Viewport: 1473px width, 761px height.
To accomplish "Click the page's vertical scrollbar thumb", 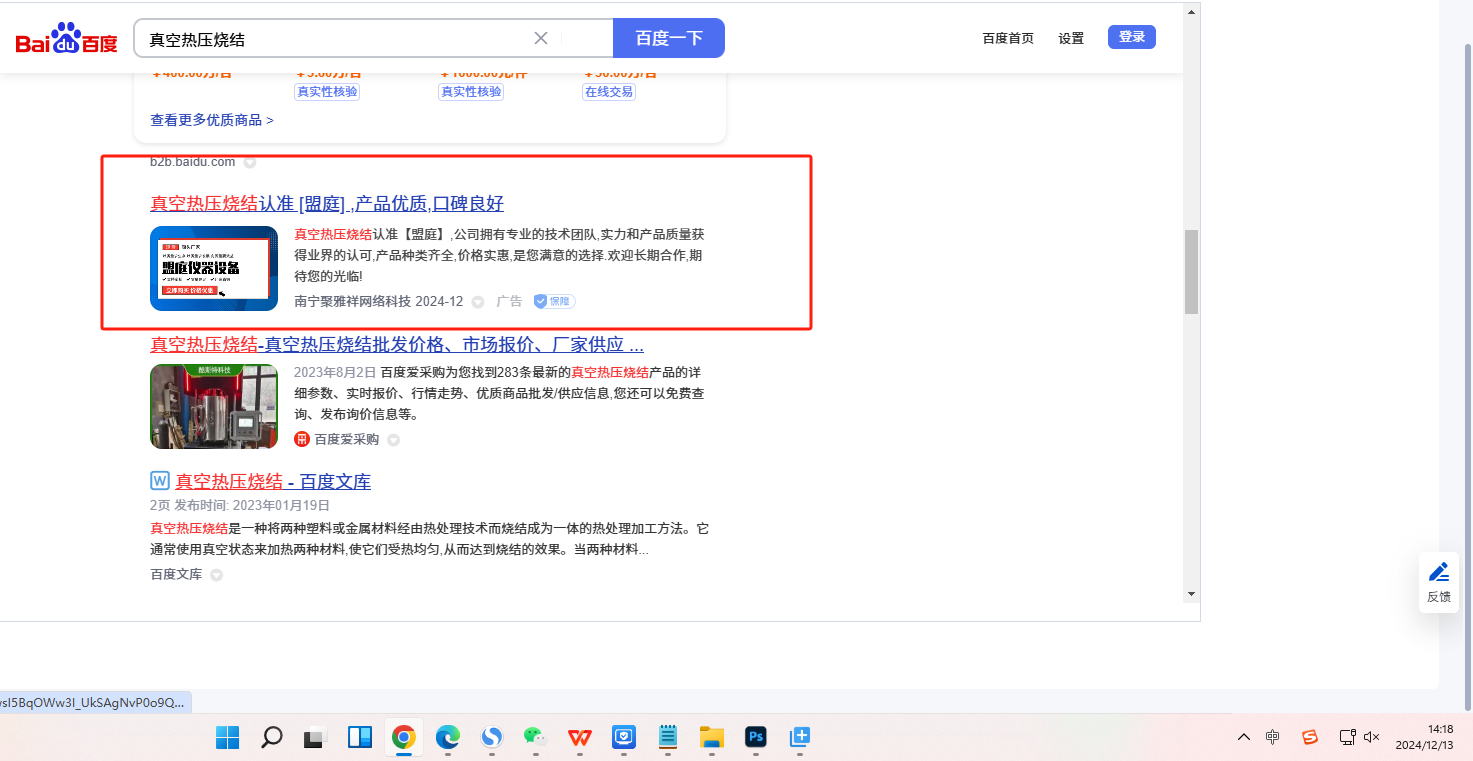I will click(1190, 272).
